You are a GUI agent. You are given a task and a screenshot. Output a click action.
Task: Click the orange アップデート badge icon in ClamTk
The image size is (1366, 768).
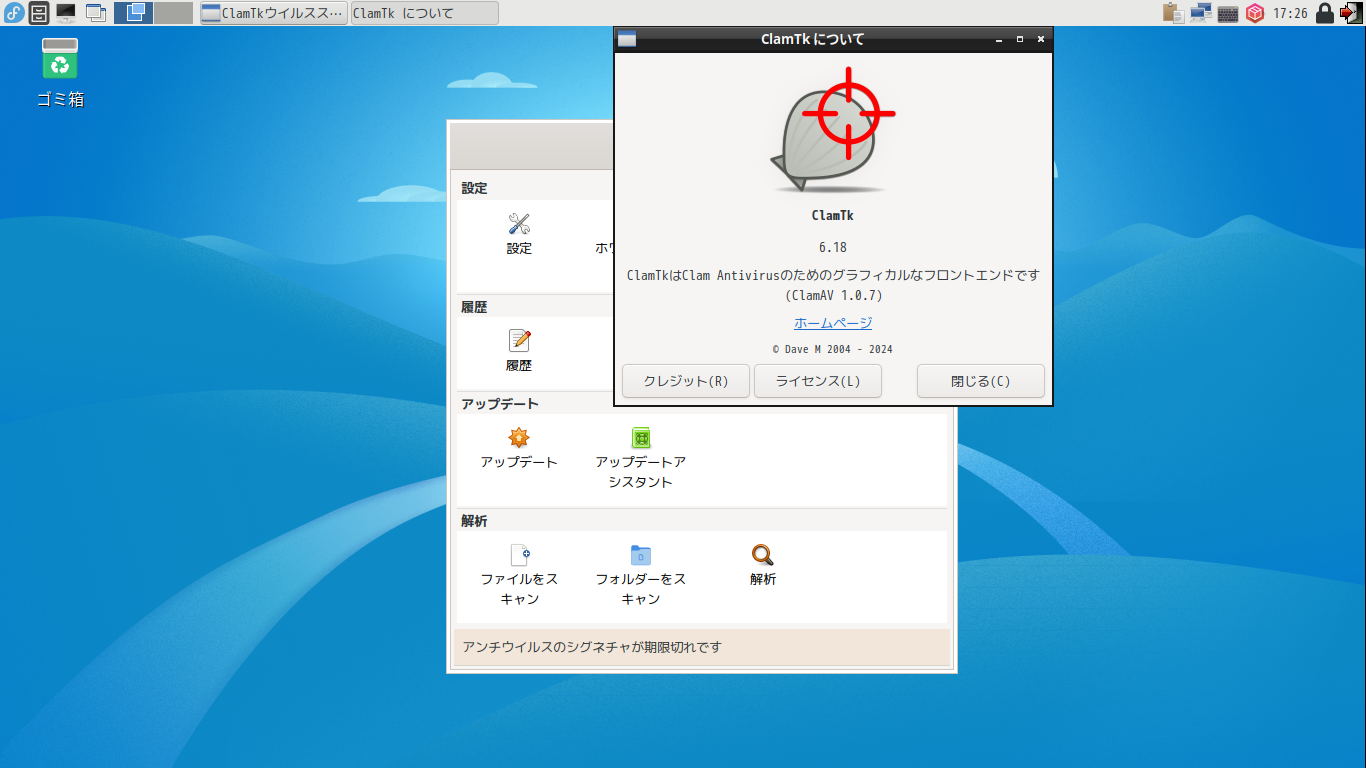[x=519, y=438]
